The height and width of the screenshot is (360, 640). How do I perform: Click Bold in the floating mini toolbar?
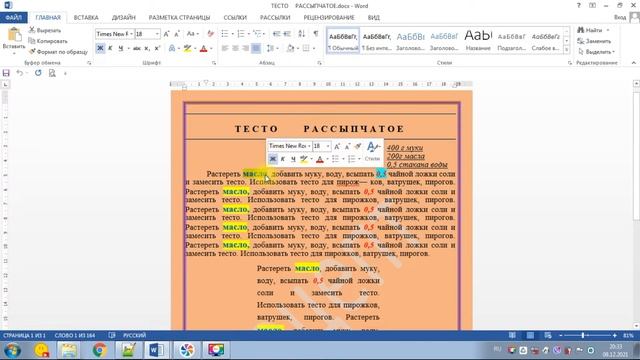273,159
